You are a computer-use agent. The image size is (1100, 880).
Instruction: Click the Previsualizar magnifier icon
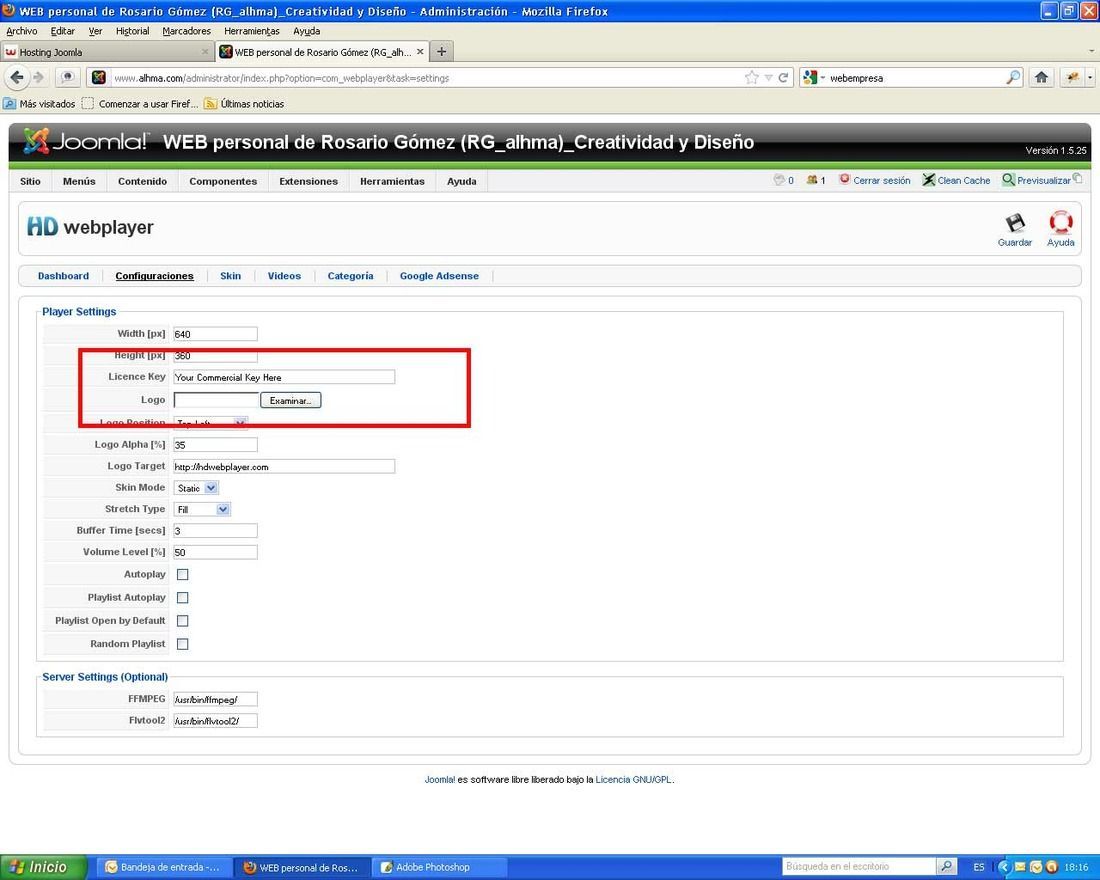[1008, 180]
